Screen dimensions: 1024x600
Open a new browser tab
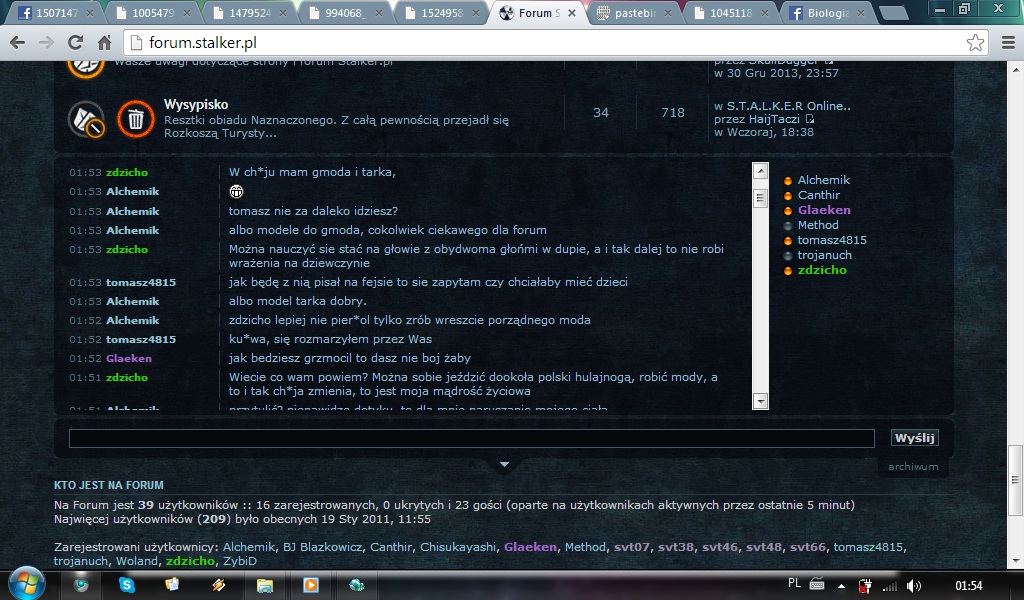[893, 13]
